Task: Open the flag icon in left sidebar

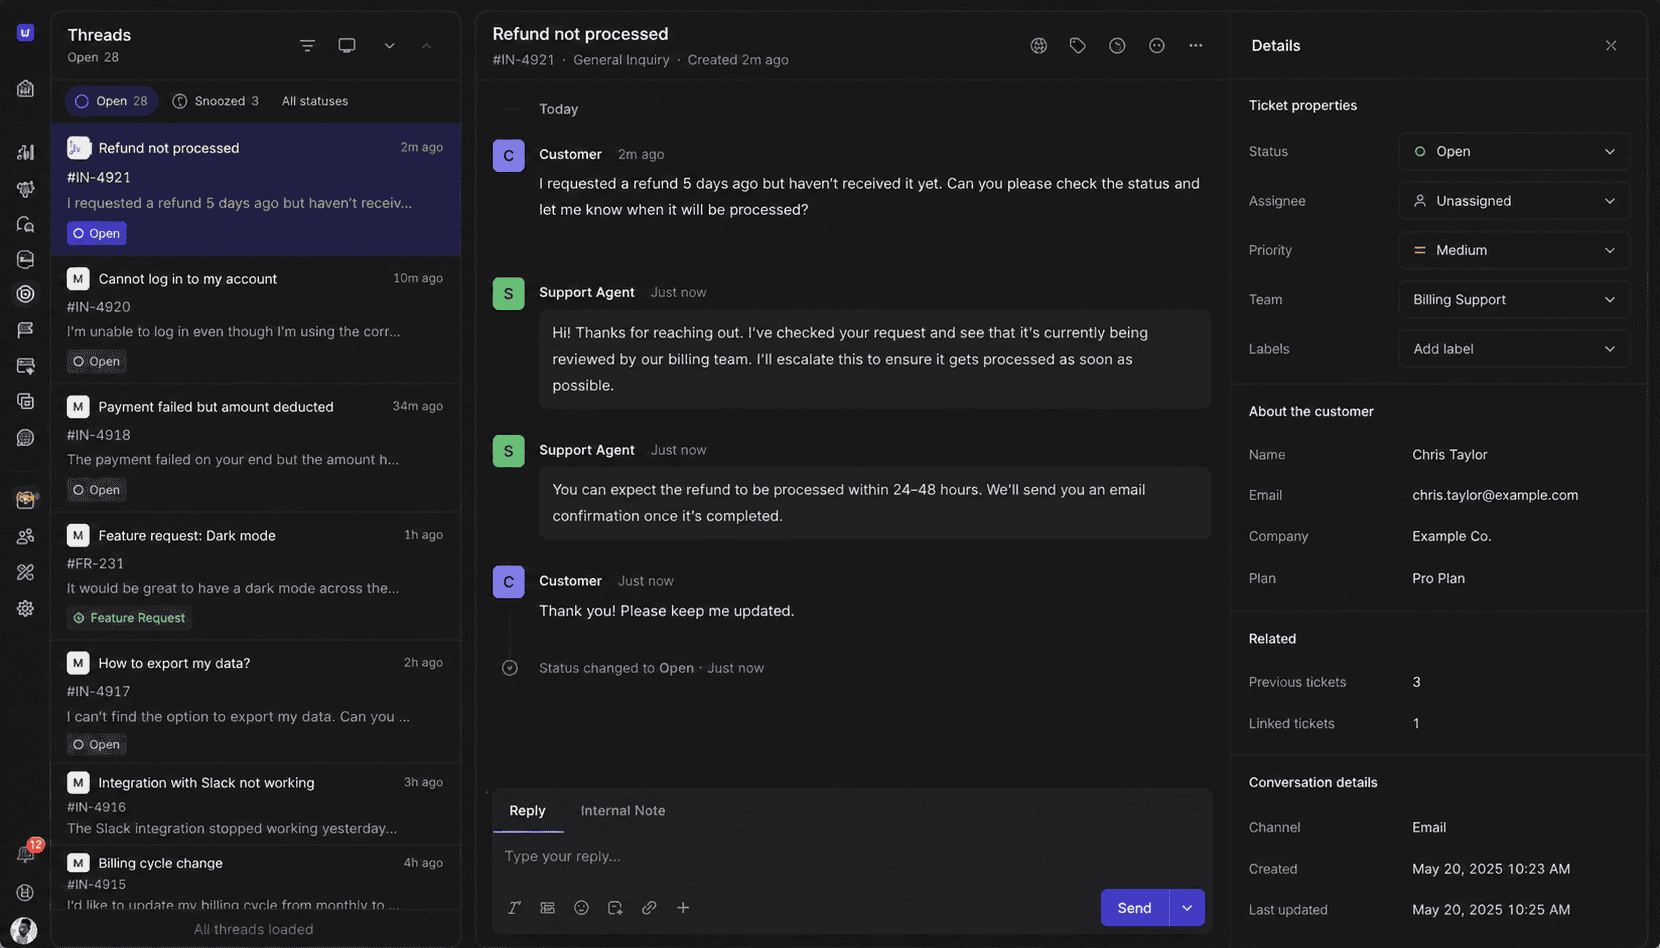Action: pos(25,329)
